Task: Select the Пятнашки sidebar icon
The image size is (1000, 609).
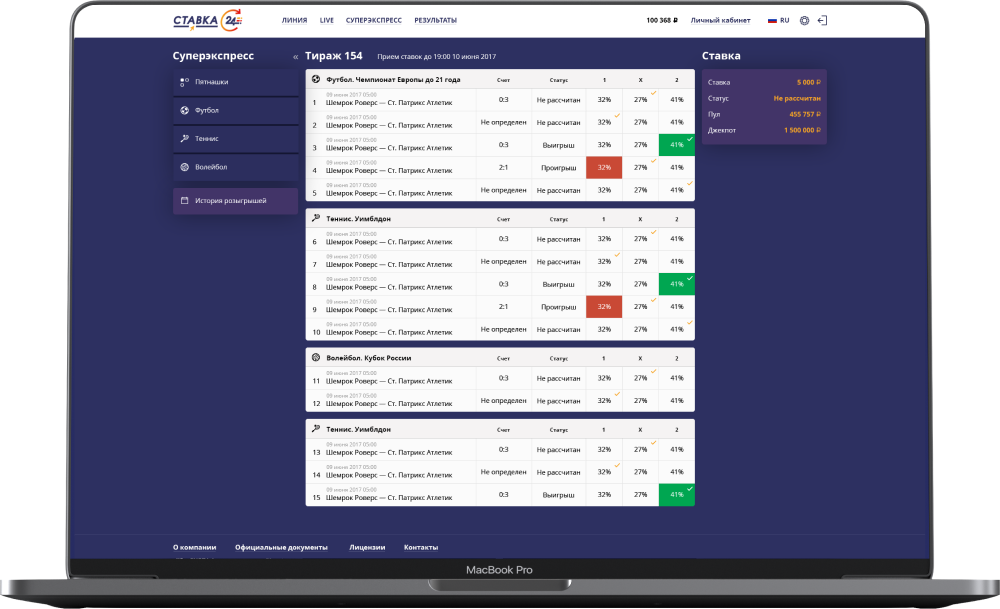Action: click(185, 81)
